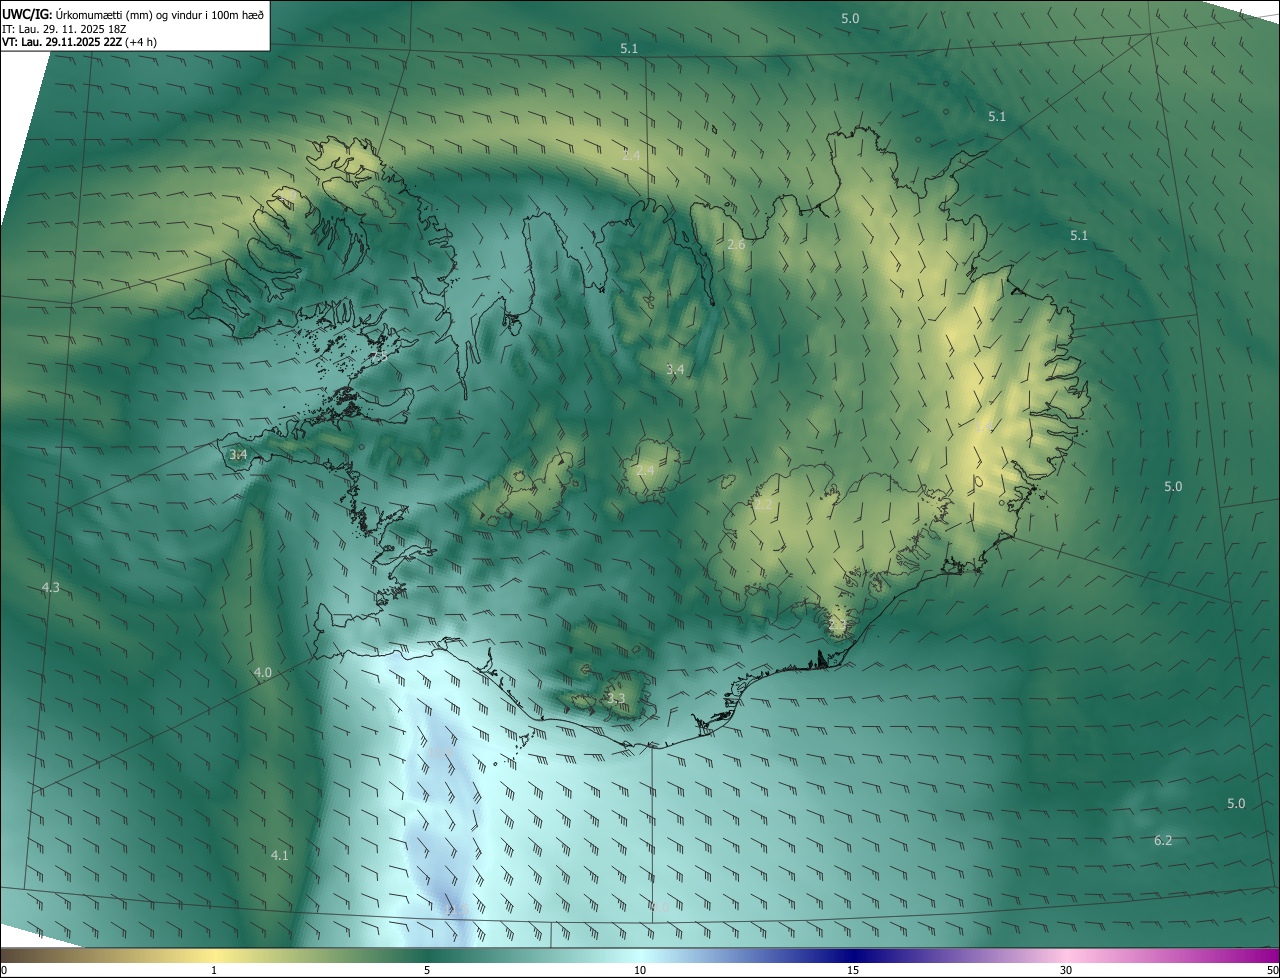Click the color scale tick label 30
This screenshot has width=1280, height=978.
coord(1066,970)
